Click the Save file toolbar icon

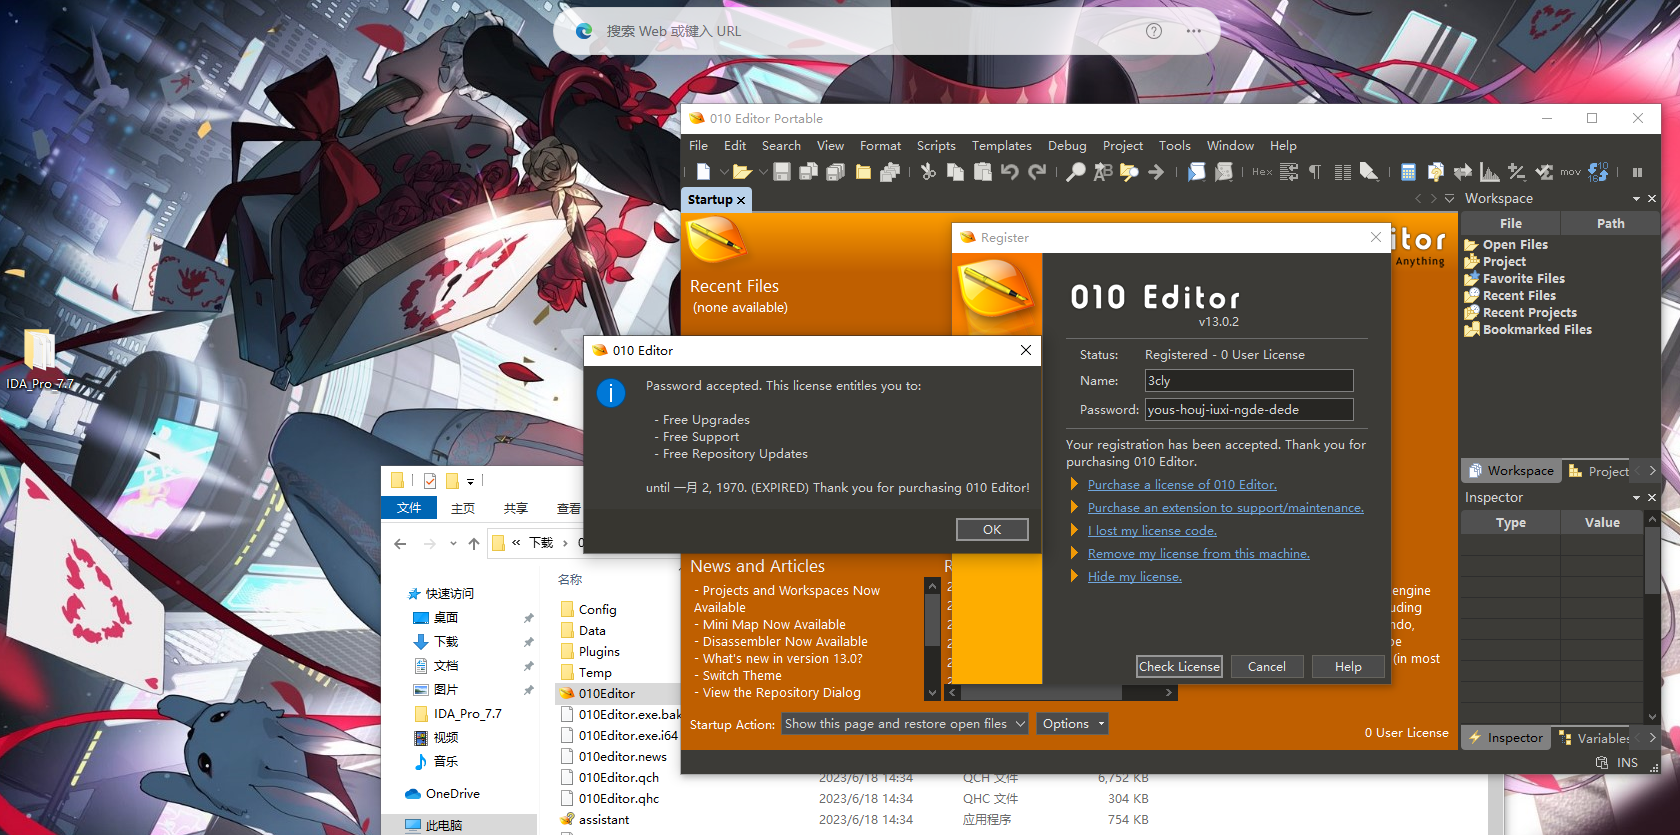click(x=782, y=172)
